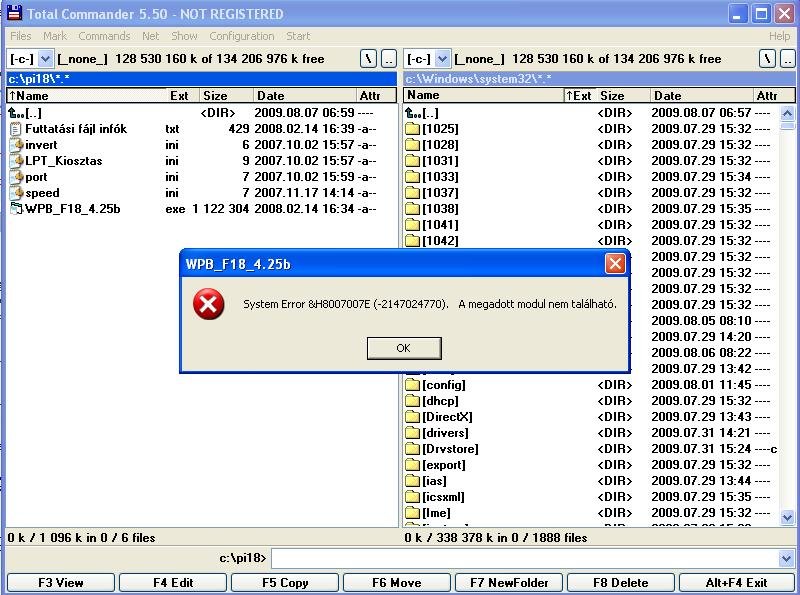This screenshot has width=800, height=595.
Task: Select the [1028] folder icon
Action: tap(412, 145)
